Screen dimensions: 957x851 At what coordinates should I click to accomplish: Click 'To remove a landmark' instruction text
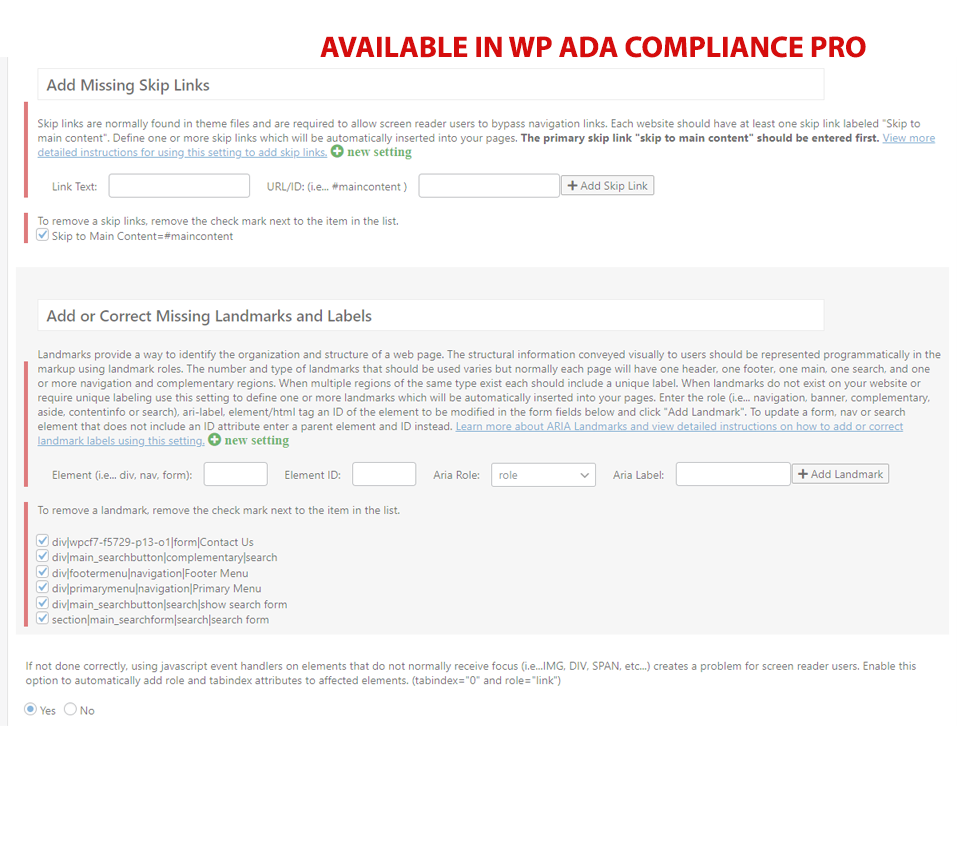coord(218,510)
